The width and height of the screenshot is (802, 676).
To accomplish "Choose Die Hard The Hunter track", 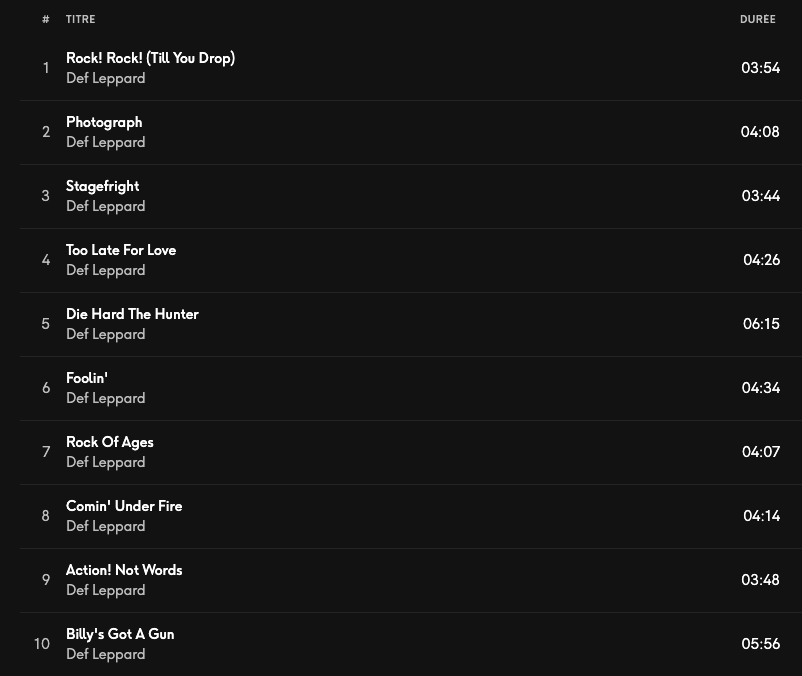I will point(132,314).
